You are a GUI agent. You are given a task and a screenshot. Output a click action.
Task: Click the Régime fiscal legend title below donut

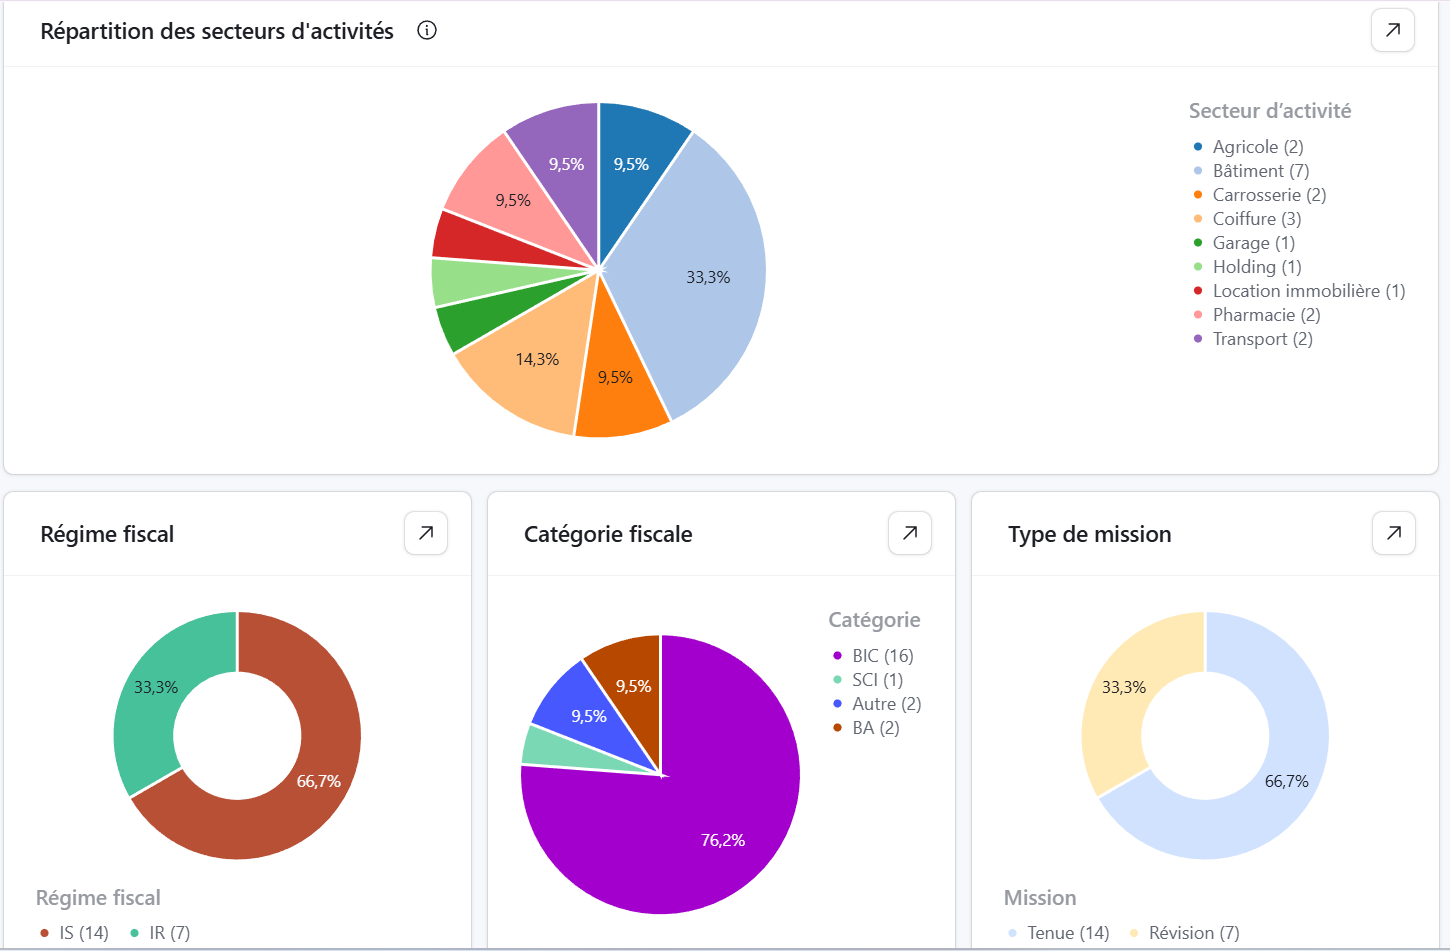coord(98,898)
